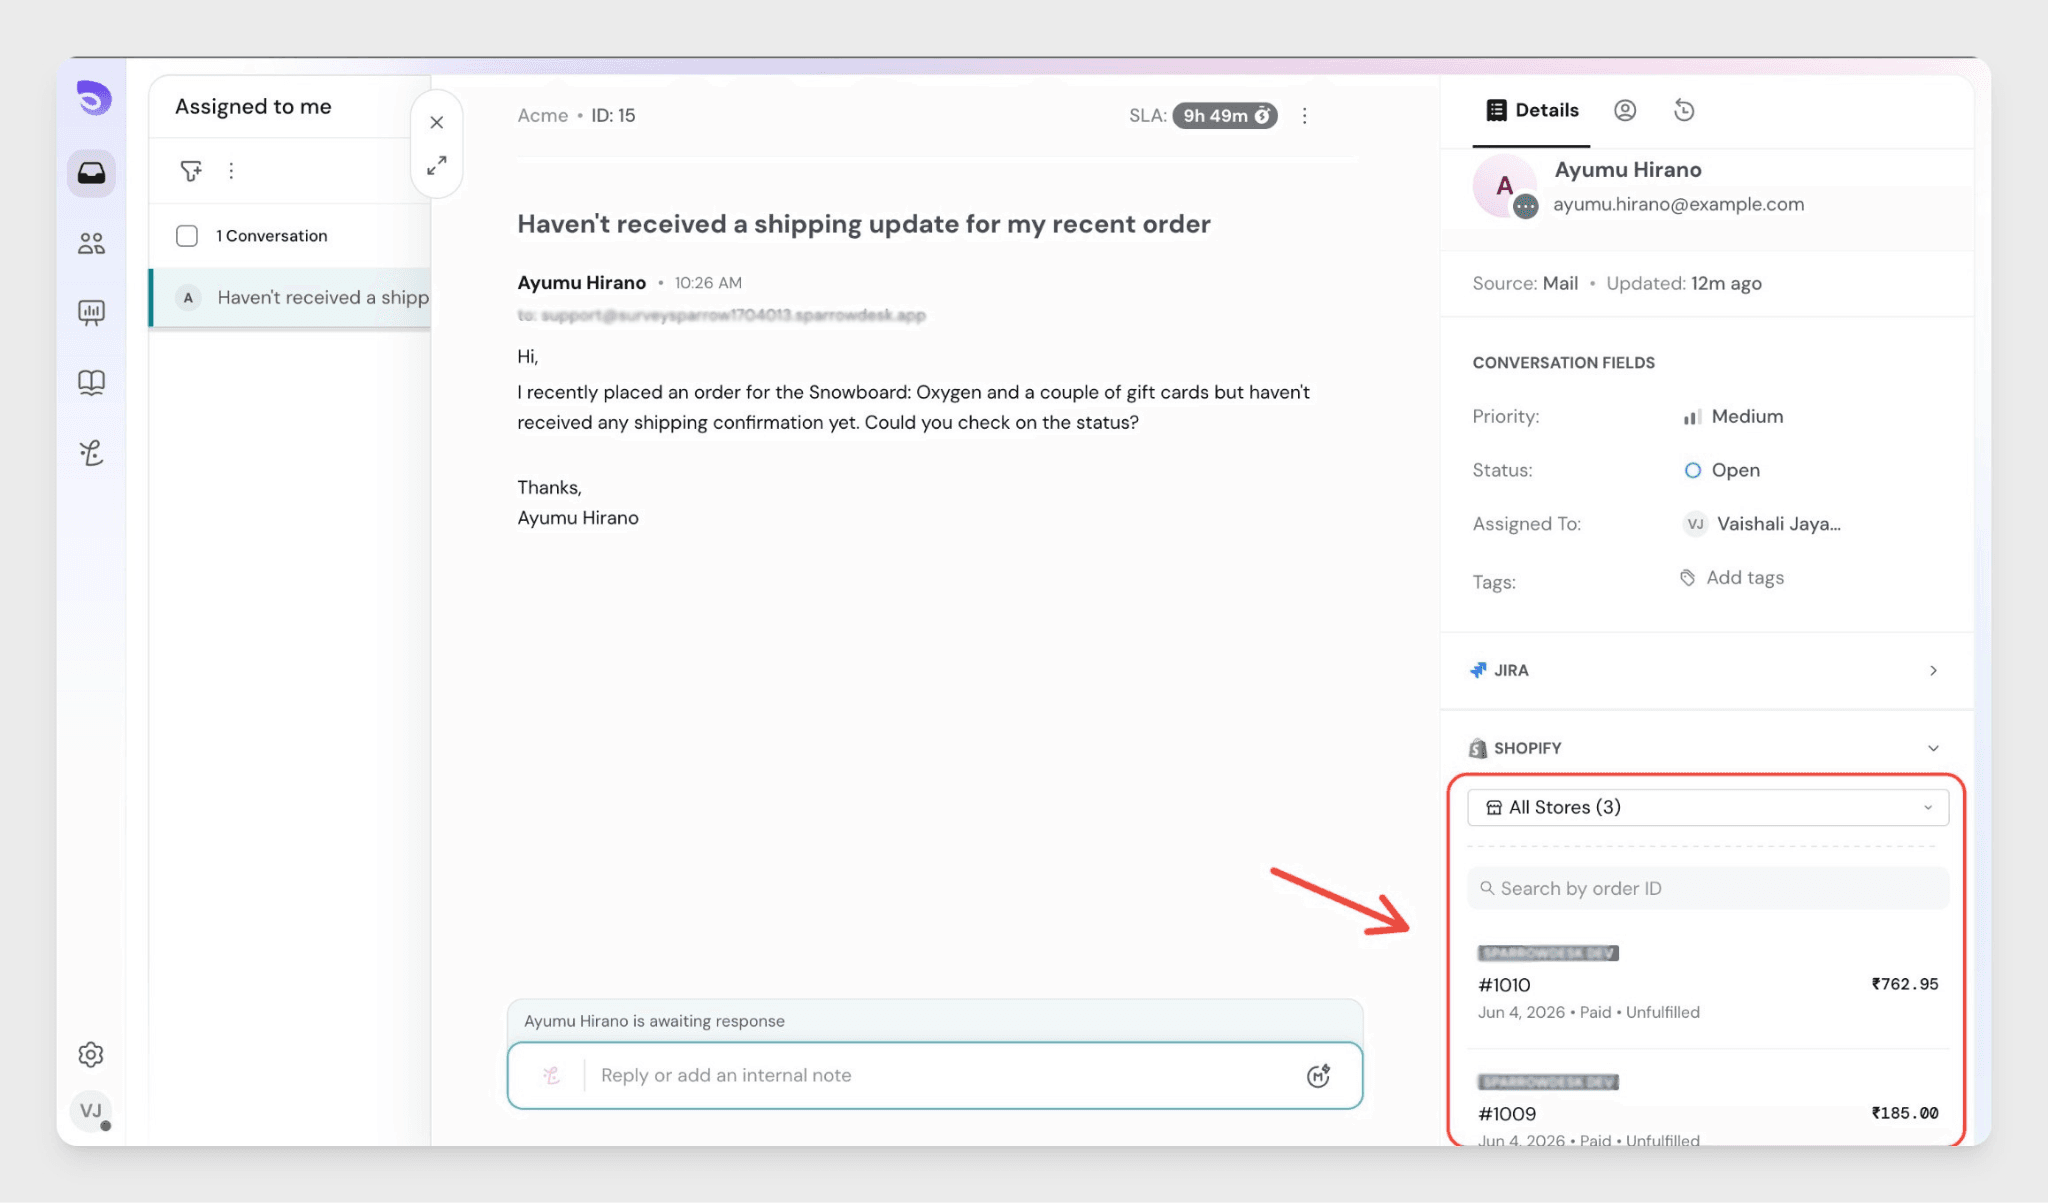This screenshot has width=2048, height=1203.
Task: Expand the JIRA section
Action: (x=1707, y=670)
